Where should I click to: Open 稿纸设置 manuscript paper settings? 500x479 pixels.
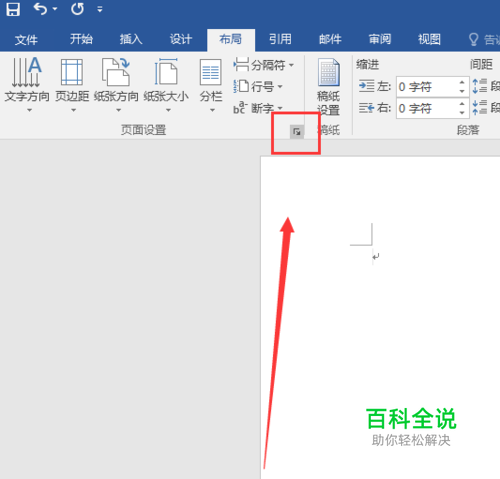pos(328,87)
